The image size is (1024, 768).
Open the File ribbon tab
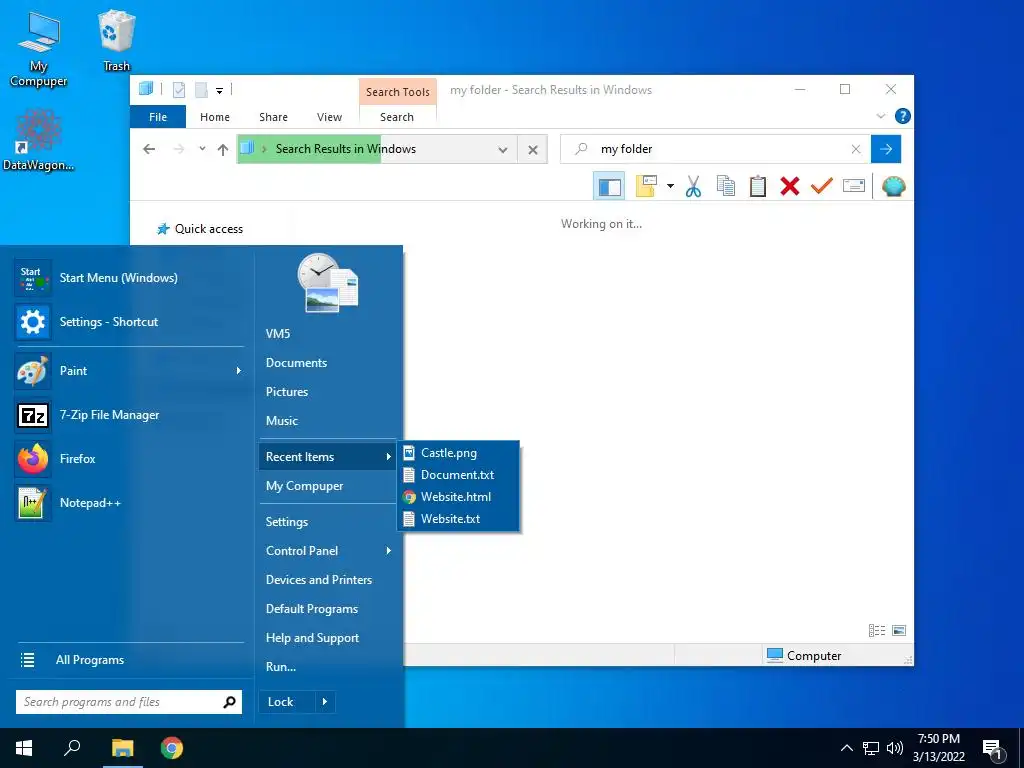158,117
